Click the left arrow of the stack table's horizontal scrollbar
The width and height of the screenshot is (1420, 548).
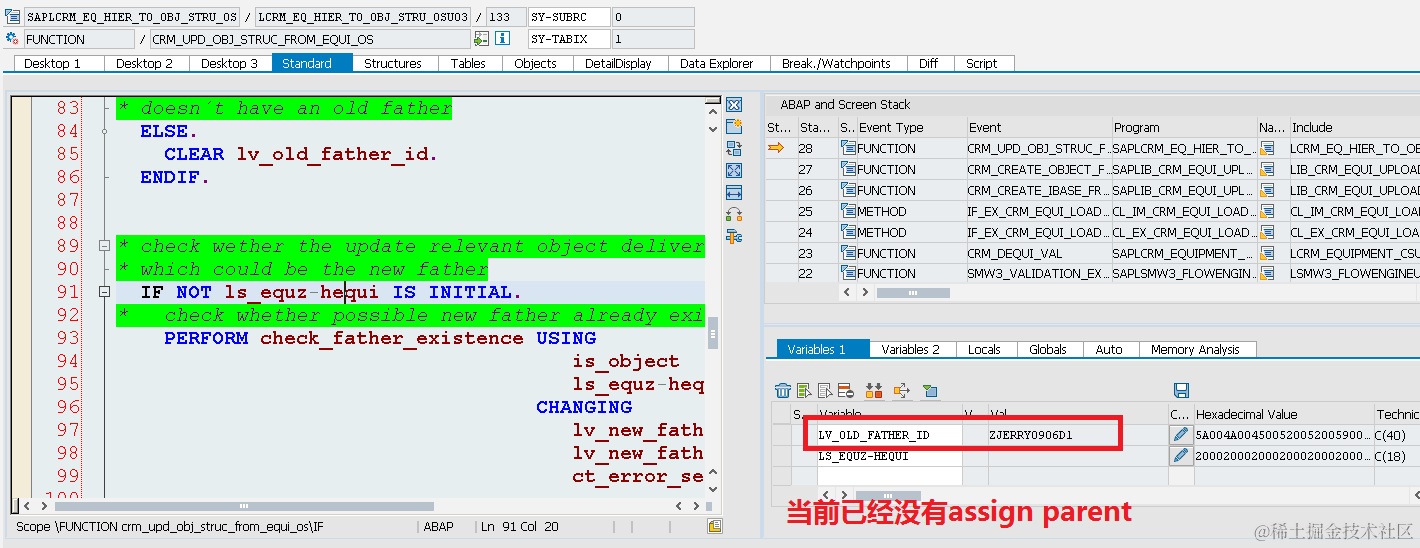pyautogui.click(x=848, y=293)
